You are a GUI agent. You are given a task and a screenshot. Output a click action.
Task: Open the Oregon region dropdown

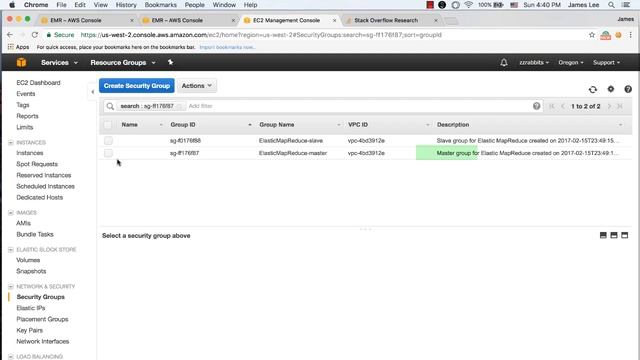click(x=571, y=62)
